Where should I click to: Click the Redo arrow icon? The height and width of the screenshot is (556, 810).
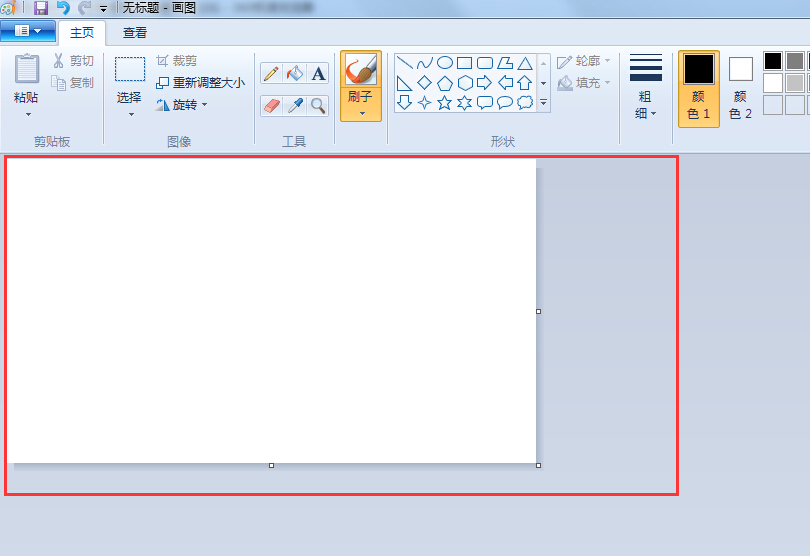pyautogui.click(x=84, y=8)
